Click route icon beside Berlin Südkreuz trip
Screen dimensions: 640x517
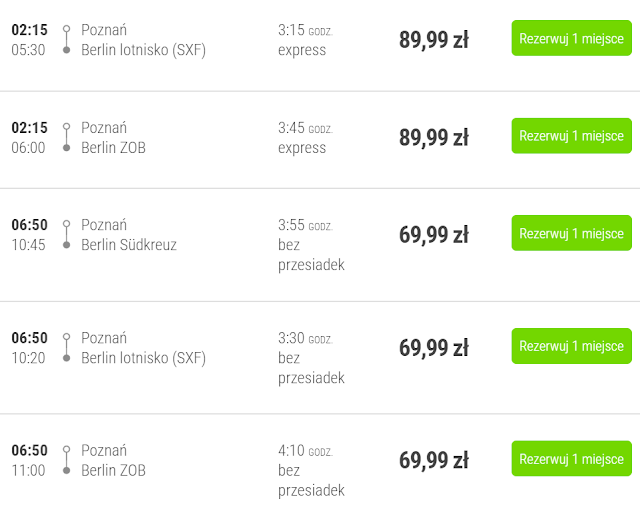(x=66, y=235)
